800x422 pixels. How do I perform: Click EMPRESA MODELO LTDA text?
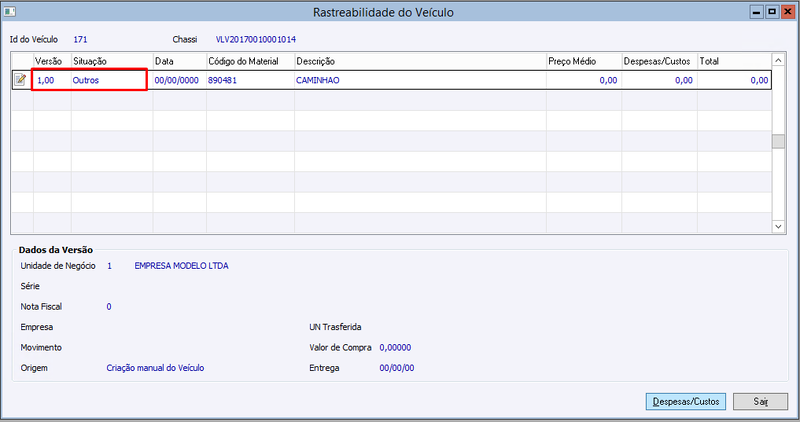181,266
